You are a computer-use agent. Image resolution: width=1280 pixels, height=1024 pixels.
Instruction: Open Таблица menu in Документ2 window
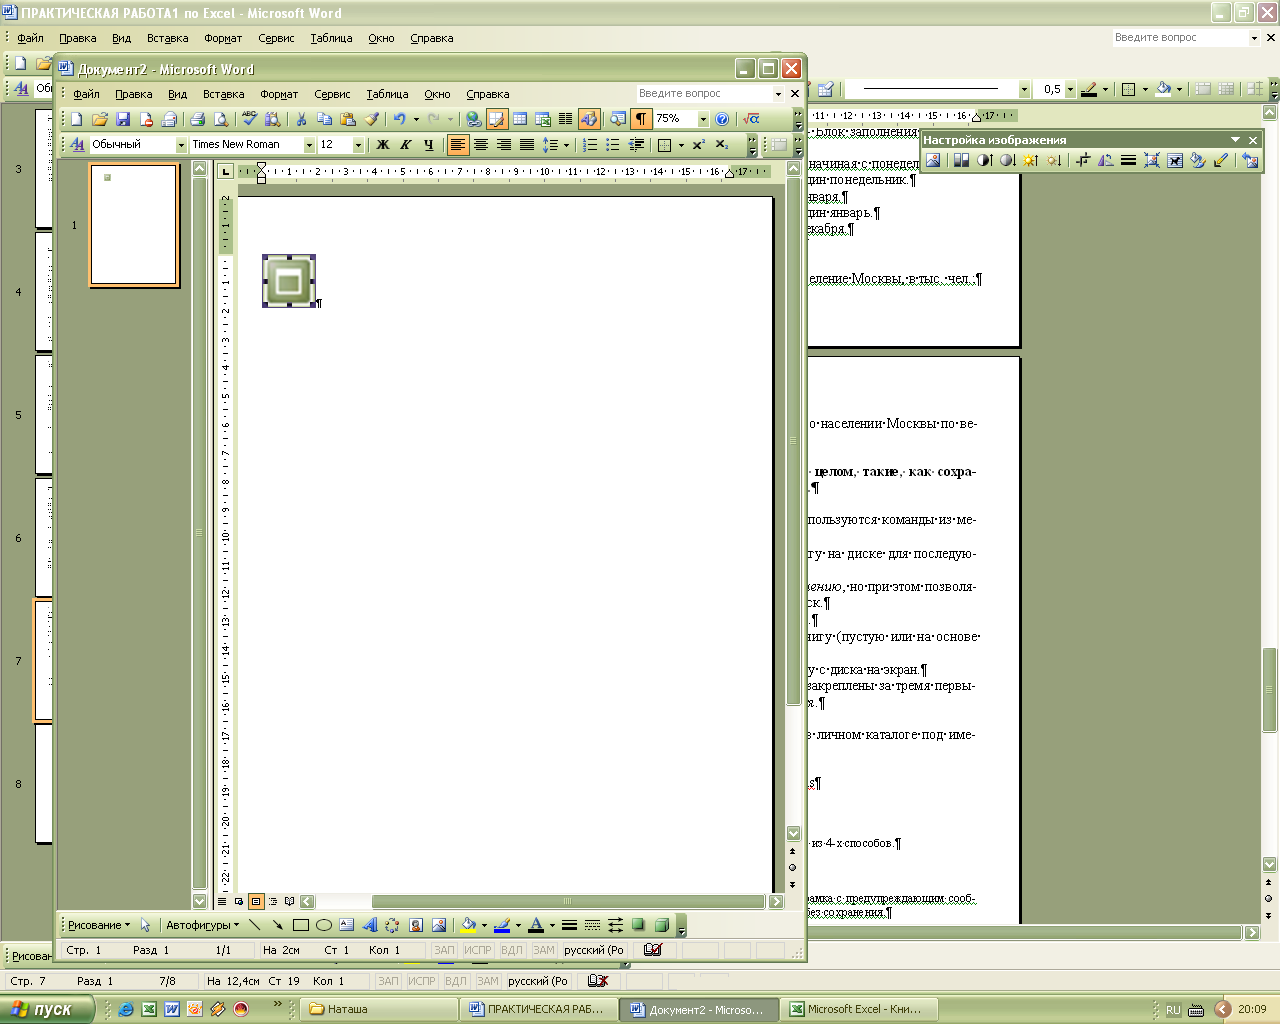[x=387, y=94]
